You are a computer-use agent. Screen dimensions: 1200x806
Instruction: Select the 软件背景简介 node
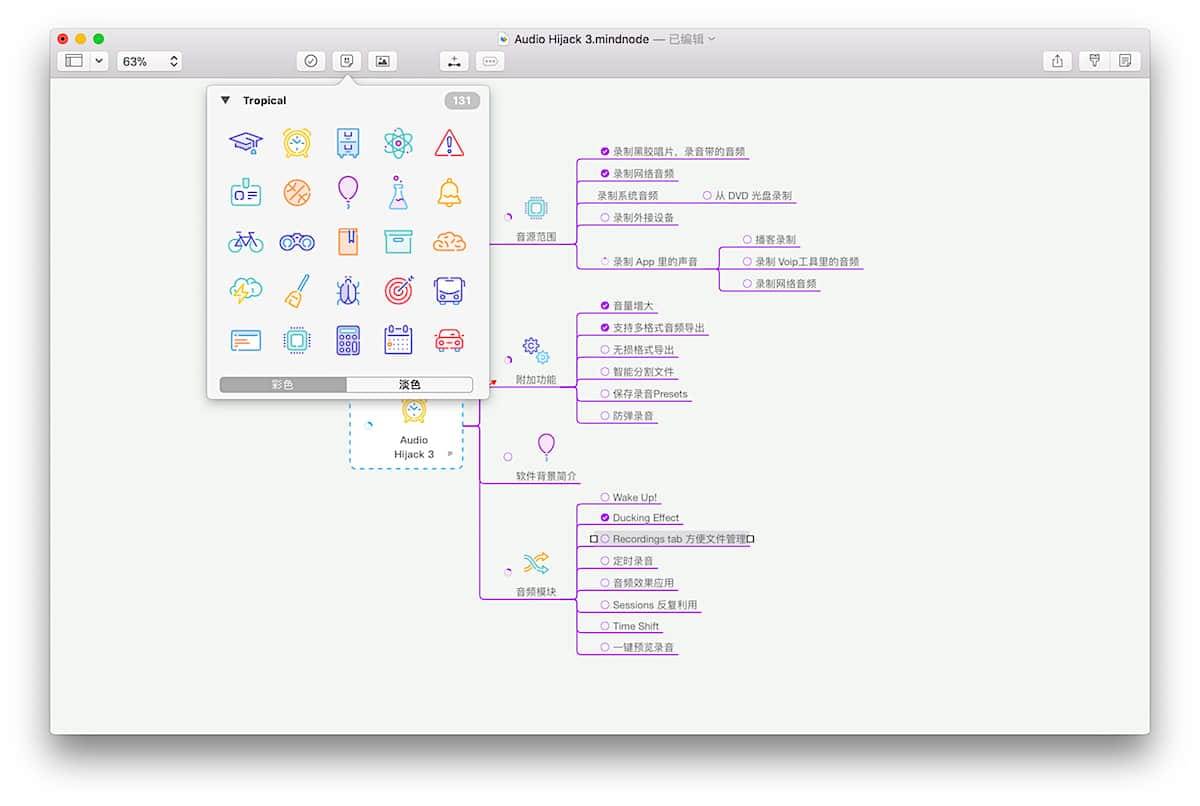[x=546, y=476]
